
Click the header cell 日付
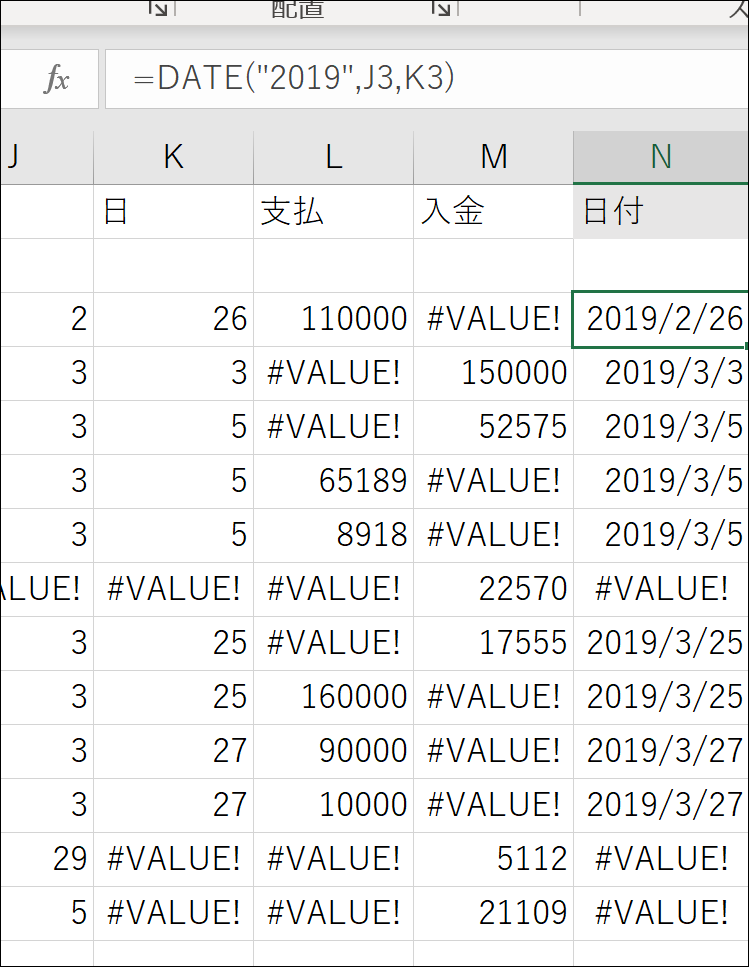point(661,212)
